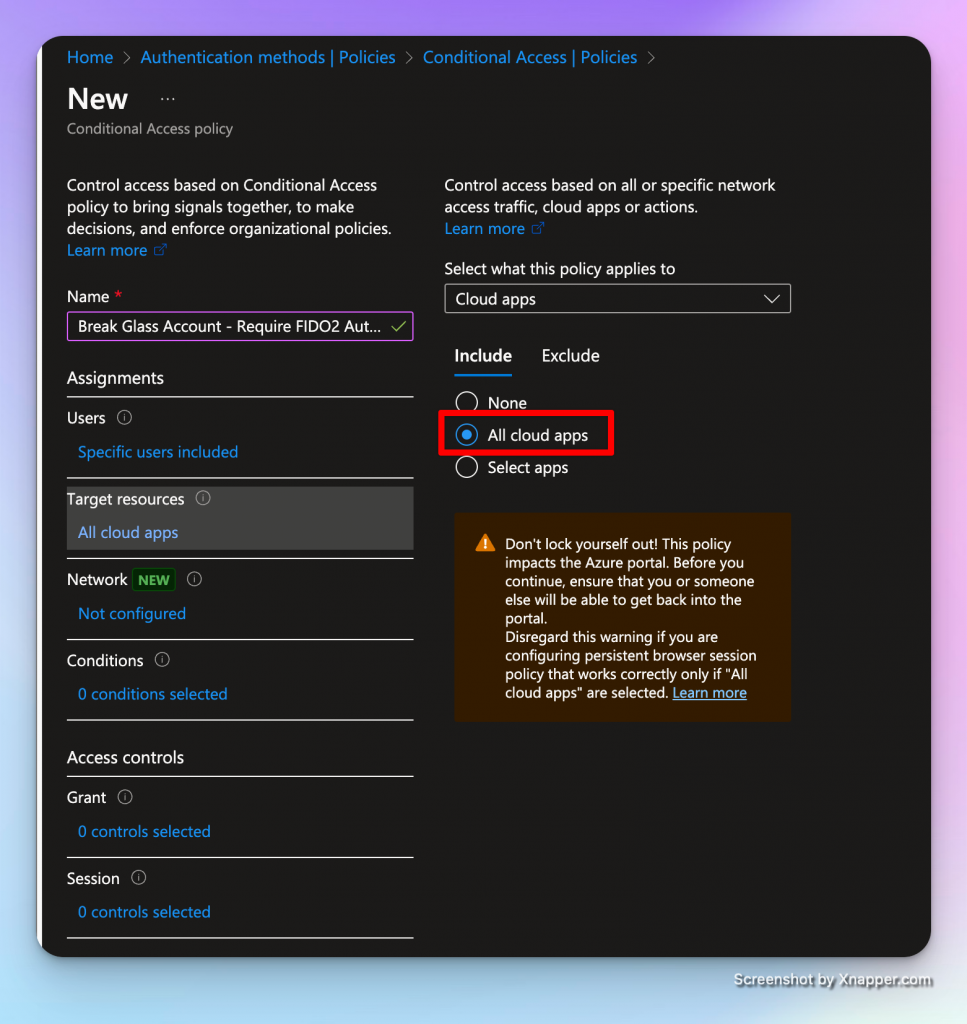Expand the Conditional Access | Policies breadcrumb chevron

coord(652,58)
